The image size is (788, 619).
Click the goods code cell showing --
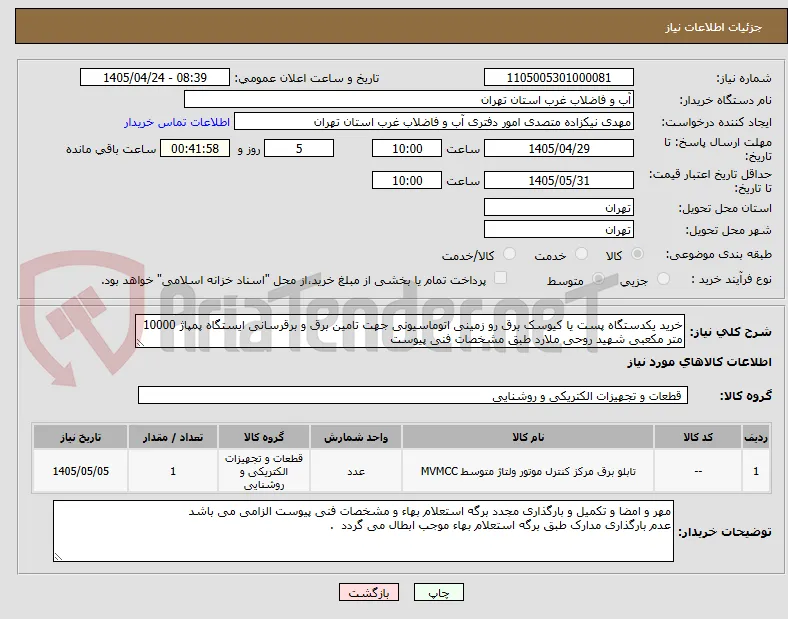(698, 471)
